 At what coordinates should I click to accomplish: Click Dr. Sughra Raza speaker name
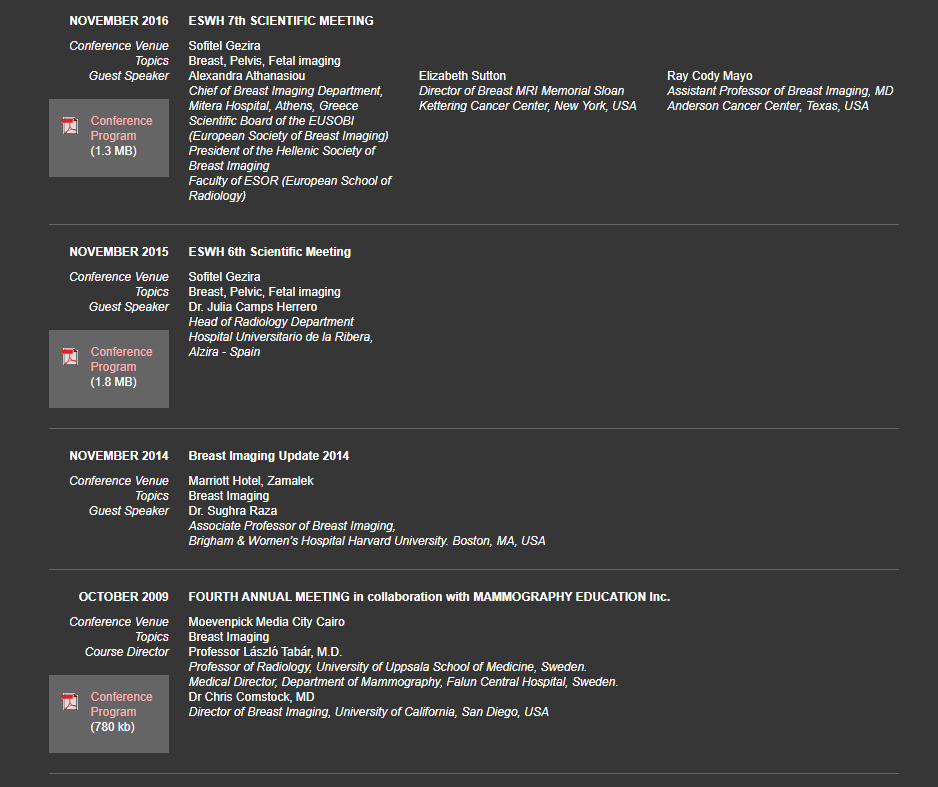(x=233, y=511)
